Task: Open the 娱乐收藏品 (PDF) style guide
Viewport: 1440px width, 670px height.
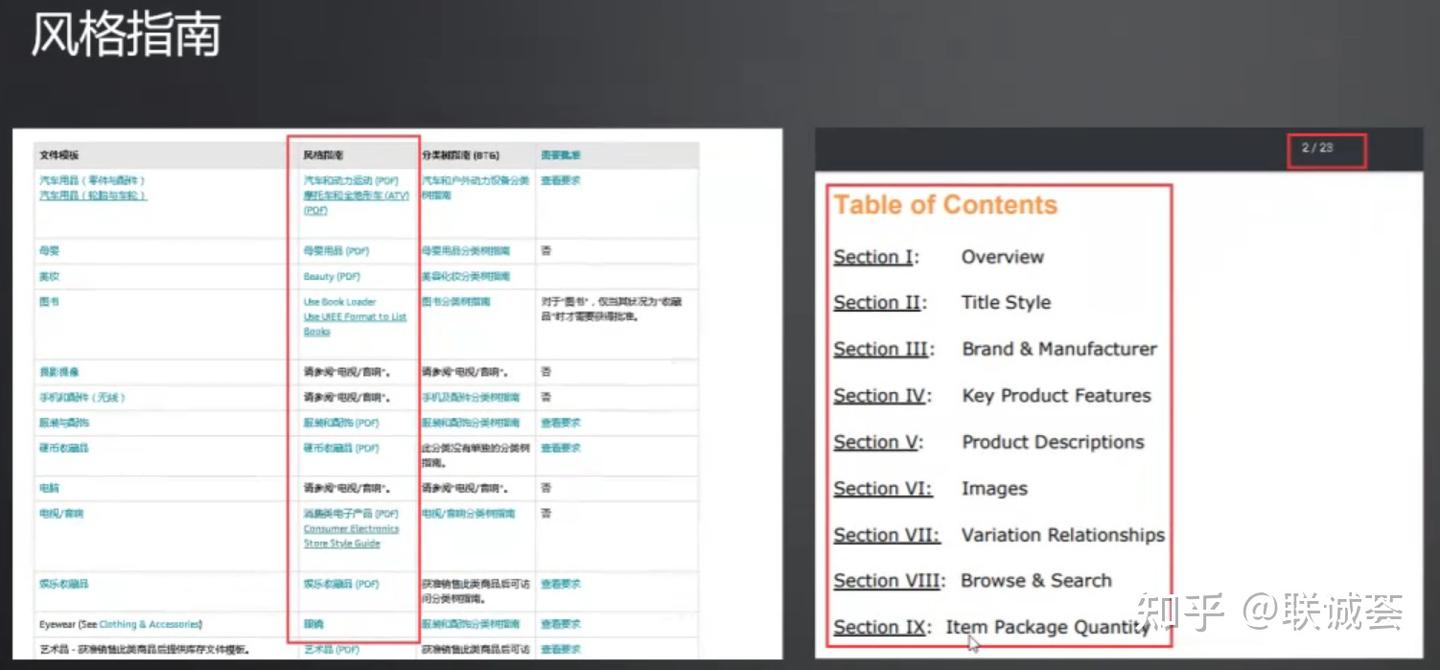Action: [x=342, y=584]
